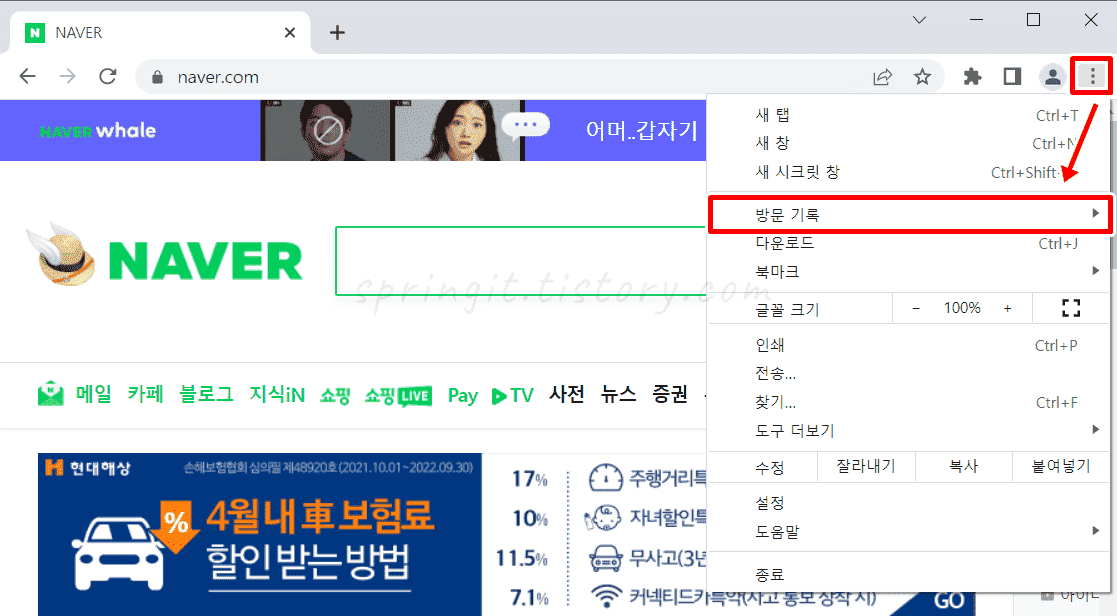The image size is (1117, 616).
Task: Expand the 도움말 submenu
Action: pyautogui.click(x=908, y=531)
